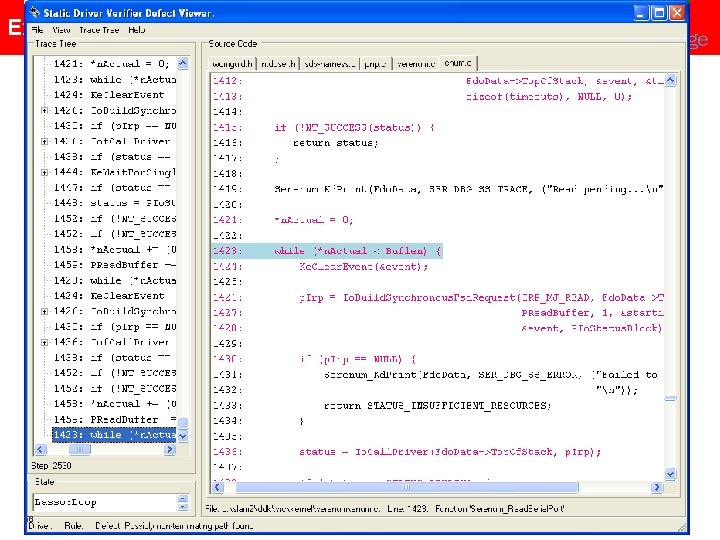Open the View menu
The image size is (720, 540).
point(61,30)
